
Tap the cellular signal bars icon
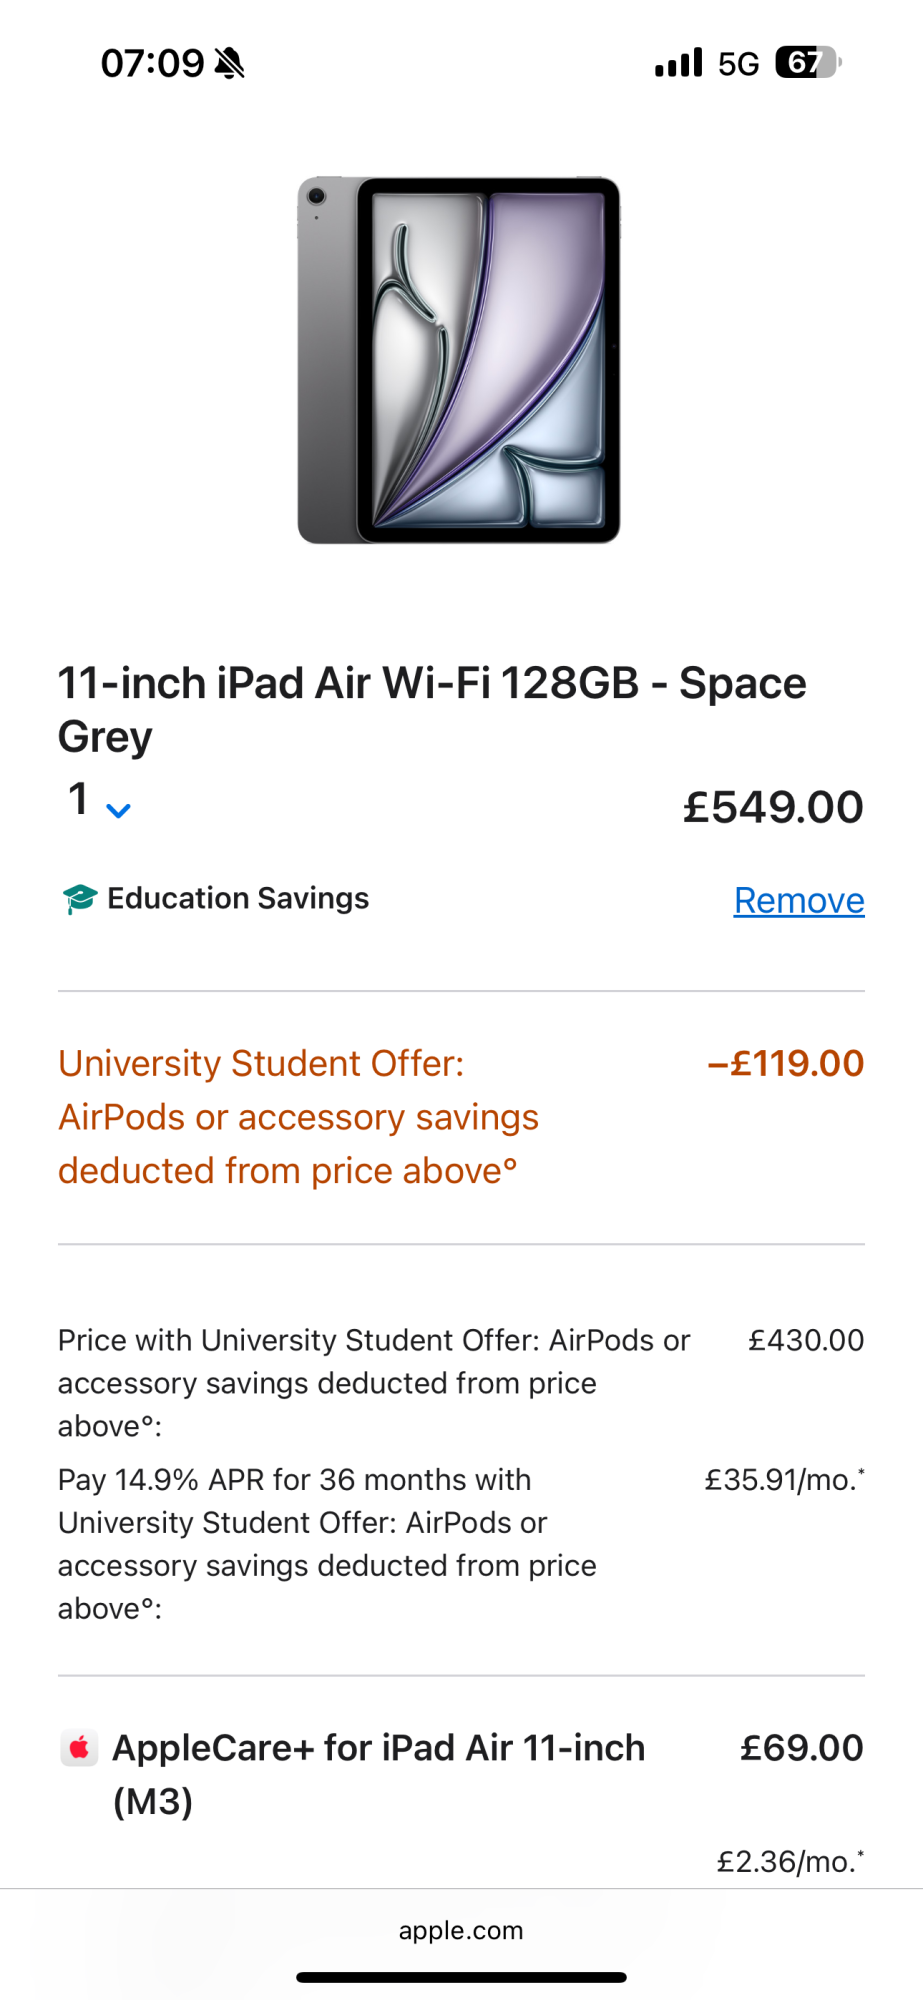[679, 63]
